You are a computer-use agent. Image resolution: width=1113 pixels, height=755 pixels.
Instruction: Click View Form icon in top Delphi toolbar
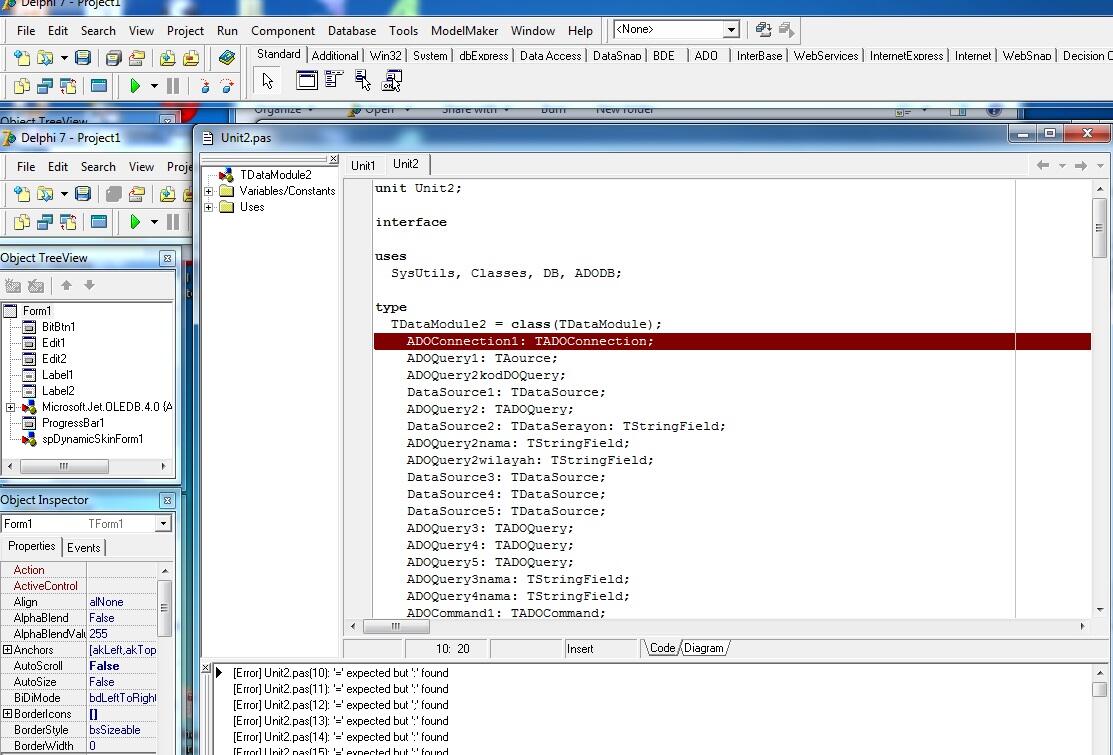click(45, 87)
